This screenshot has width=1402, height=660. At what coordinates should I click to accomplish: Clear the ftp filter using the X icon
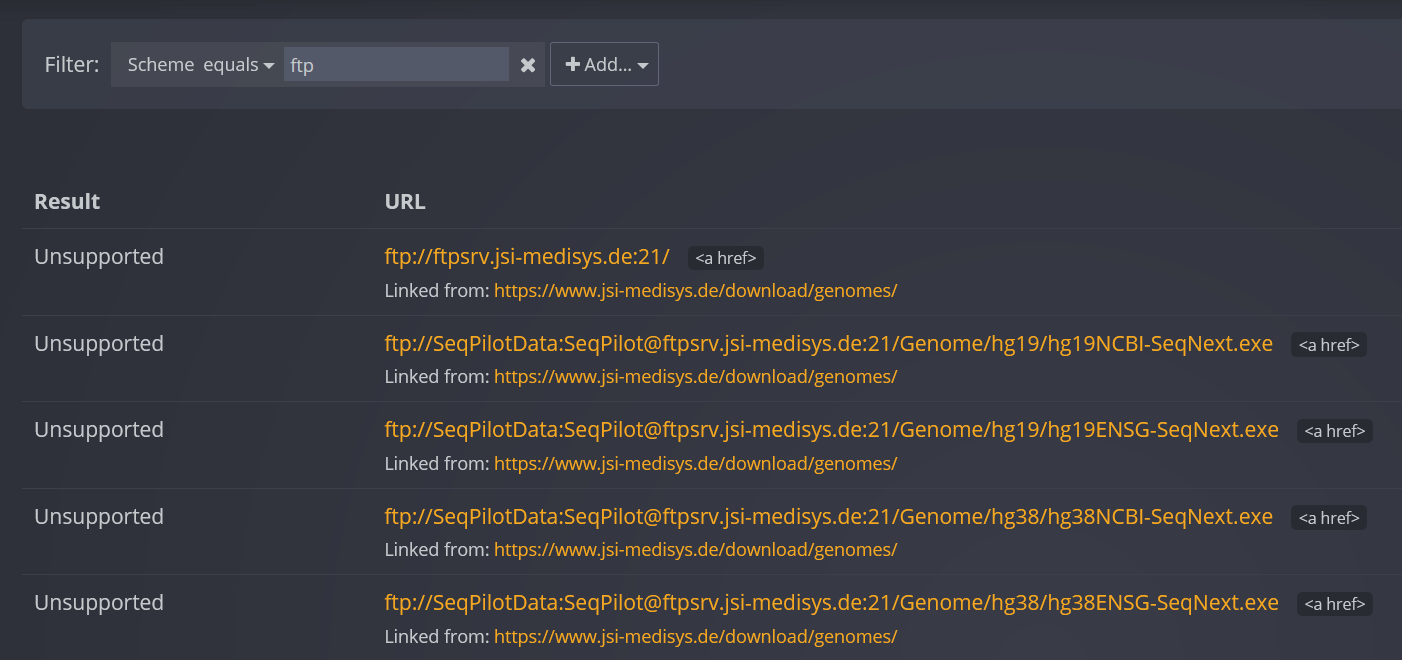pyautogui.click(x=528, y=64)
